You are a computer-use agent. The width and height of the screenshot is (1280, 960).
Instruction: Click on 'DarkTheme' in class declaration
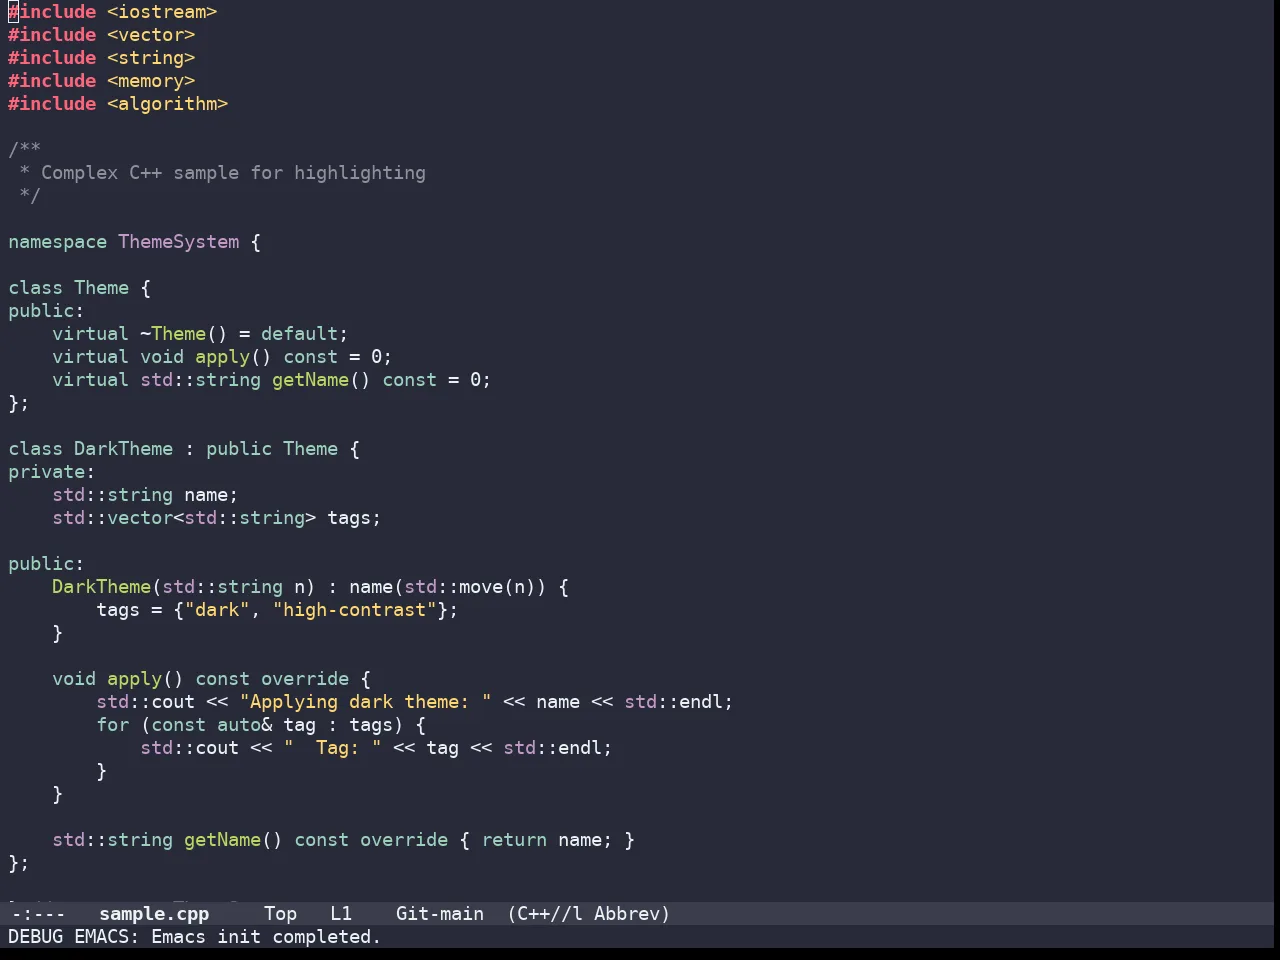click(124, 449)
